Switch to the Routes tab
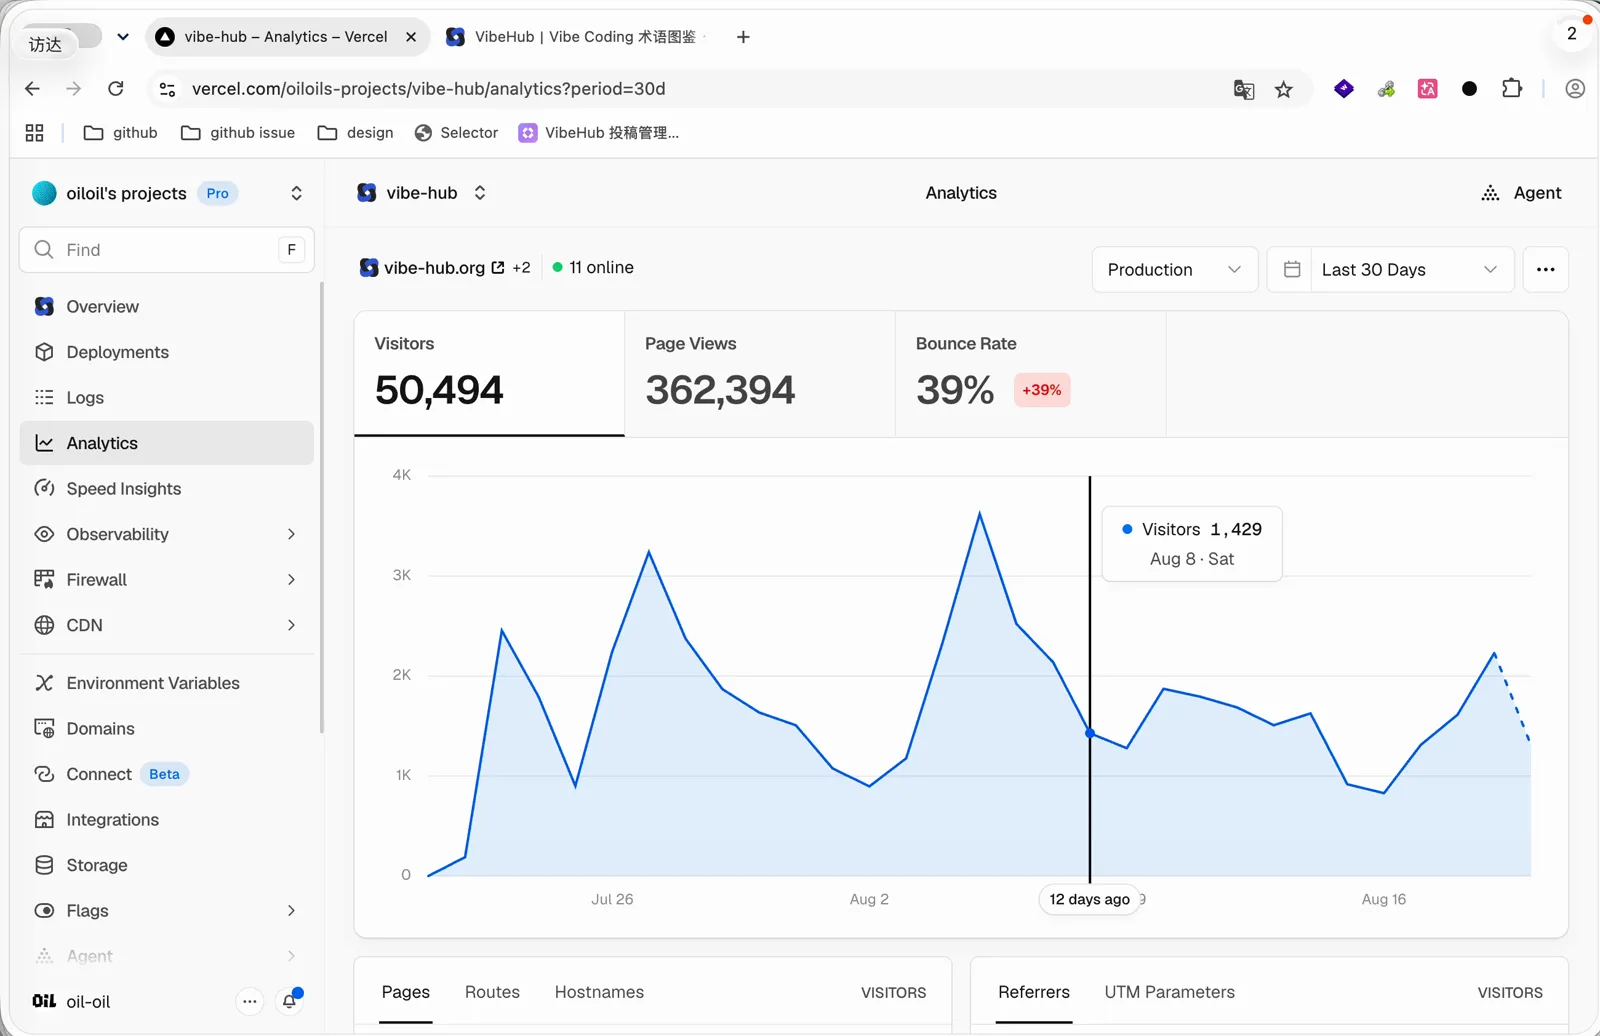Screen dimensions: 1600x1036 tap(492, 992)
